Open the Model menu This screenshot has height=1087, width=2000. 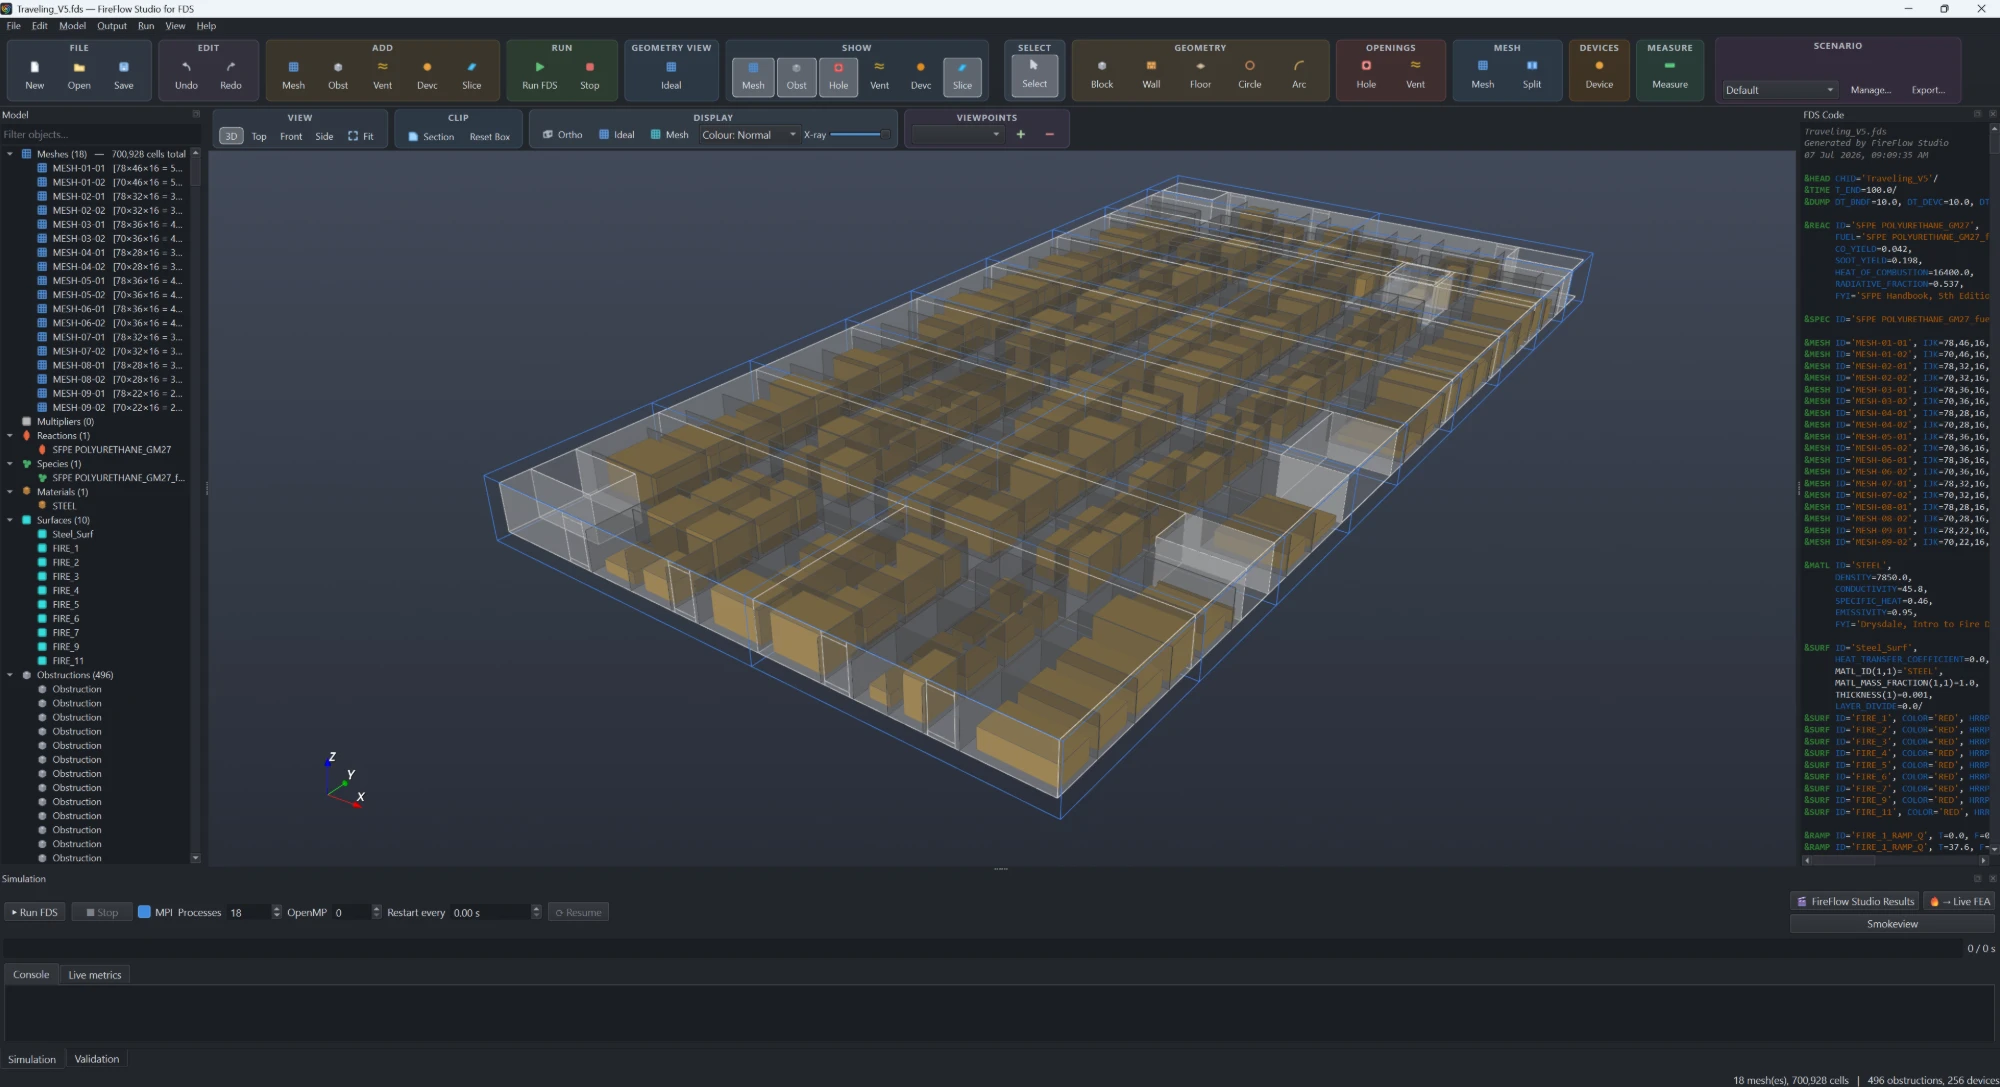(72, 26)
